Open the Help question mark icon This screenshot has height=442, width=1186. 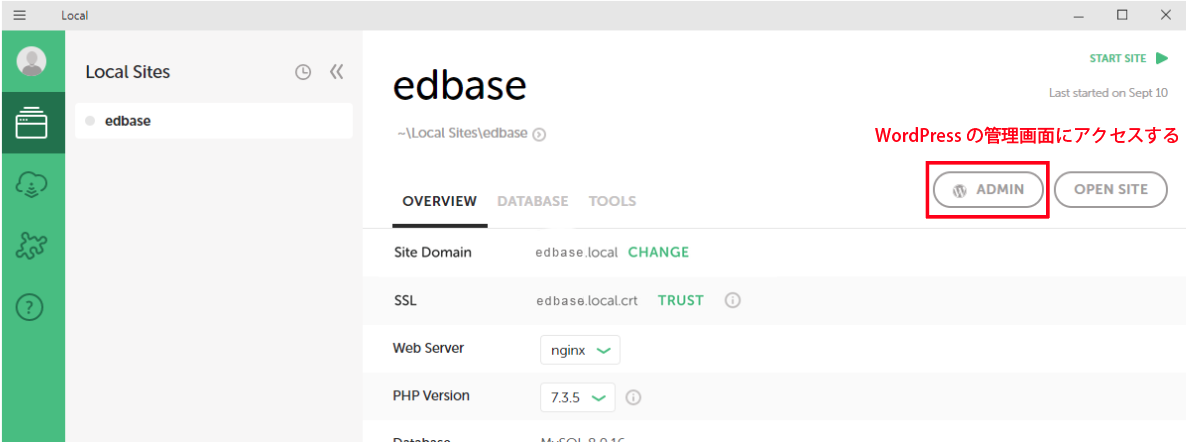29,307
